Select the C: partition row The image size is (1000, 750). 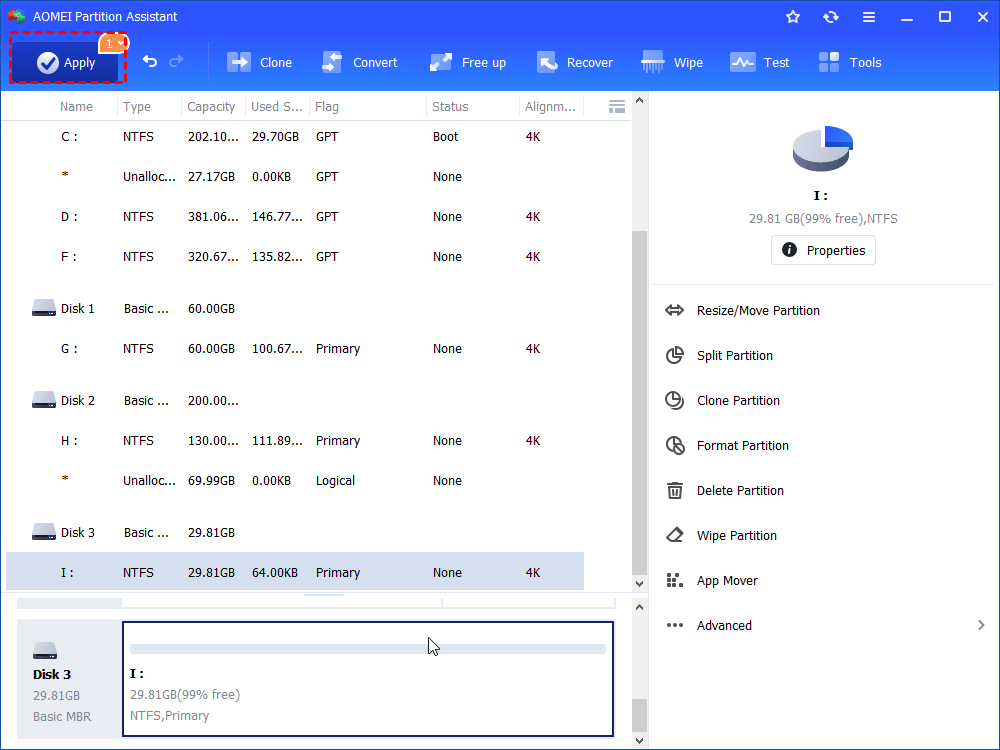point(295,136)
